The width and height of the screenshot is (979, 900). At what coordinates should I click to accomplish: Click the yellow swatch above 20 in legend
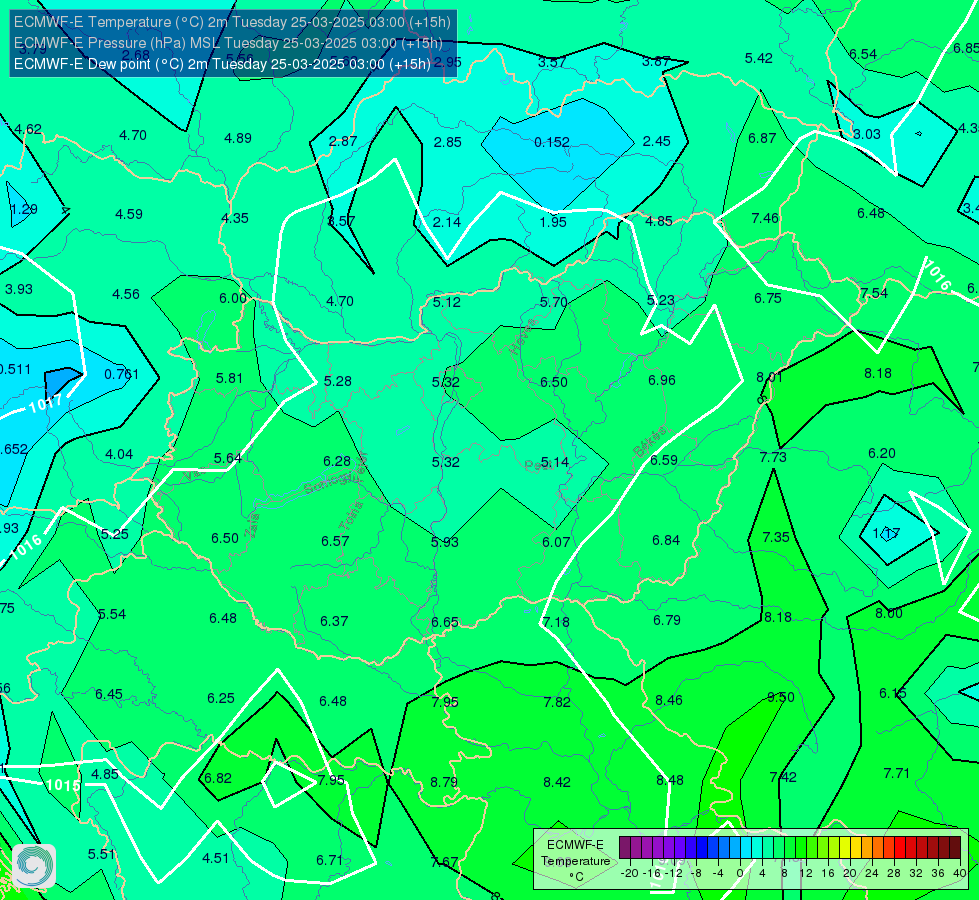845,848
